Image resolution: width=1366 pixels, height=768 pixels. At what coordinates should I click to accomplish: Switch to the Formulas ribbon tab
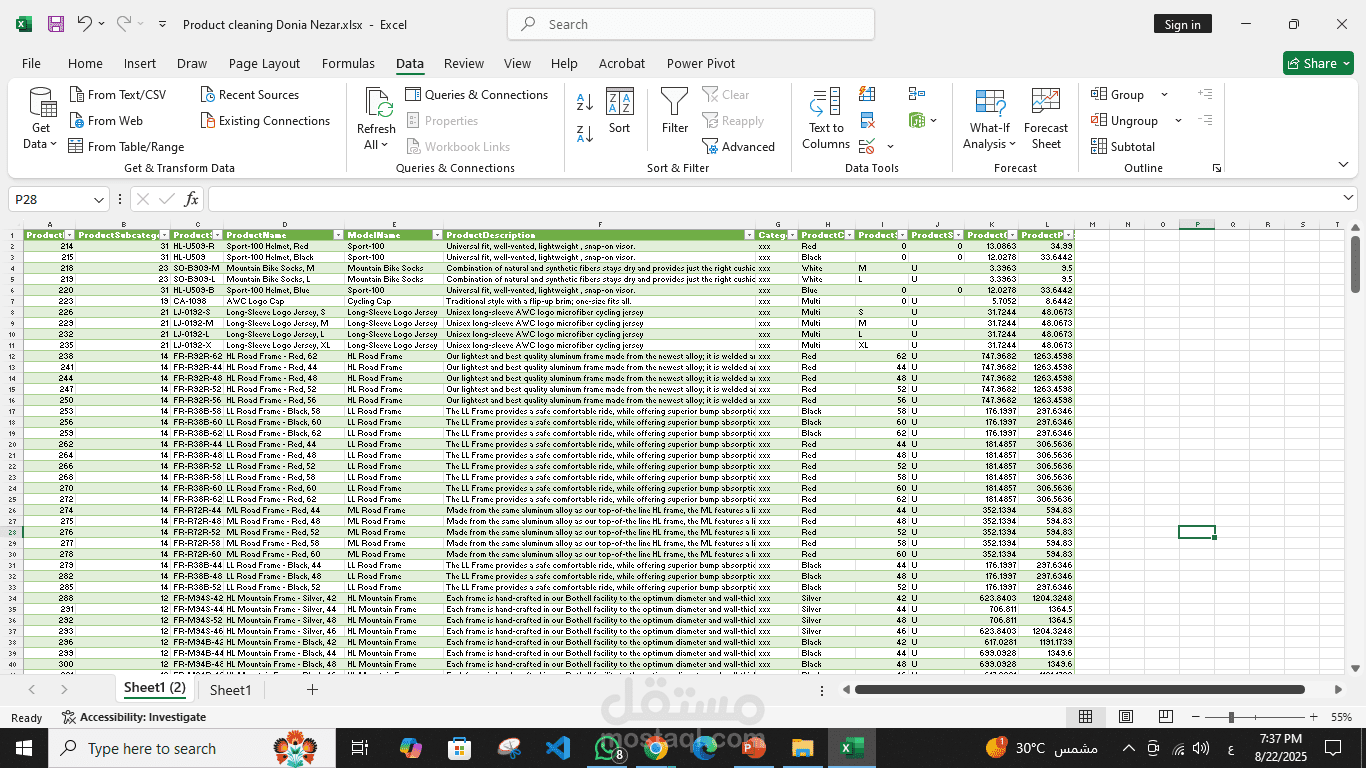pos(348,63)
